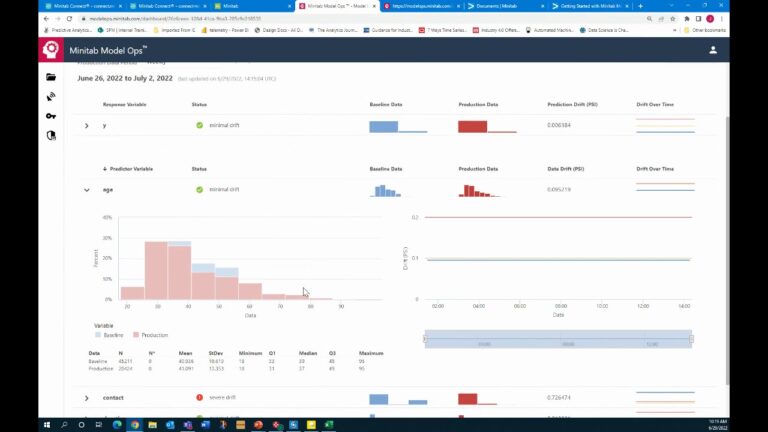Switch to the Documents | Minitab tab
This screenshot has width=768, height=432.
point(506,6)
